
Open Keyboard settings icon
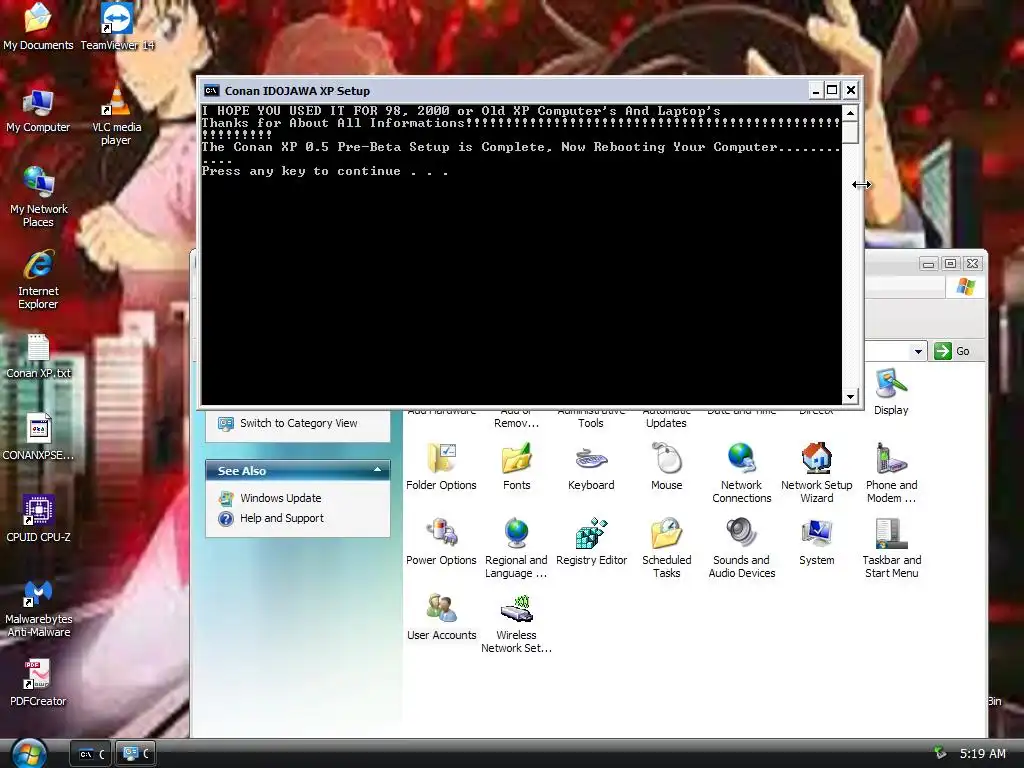pyautogui.click(x=591, y=466)
